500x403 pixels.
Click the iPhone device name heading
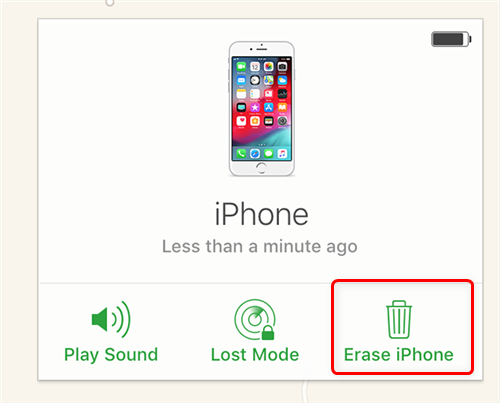[x=261, y=214]
